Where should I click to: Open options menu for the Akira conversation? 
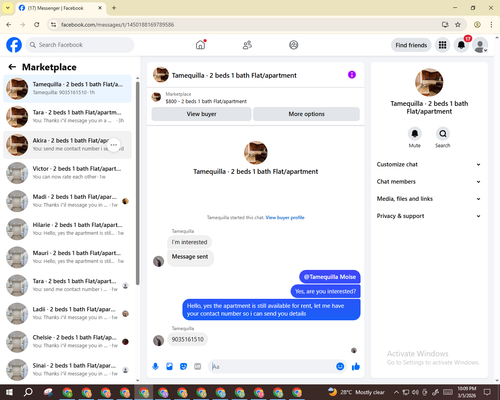click(x=114, y=145)
